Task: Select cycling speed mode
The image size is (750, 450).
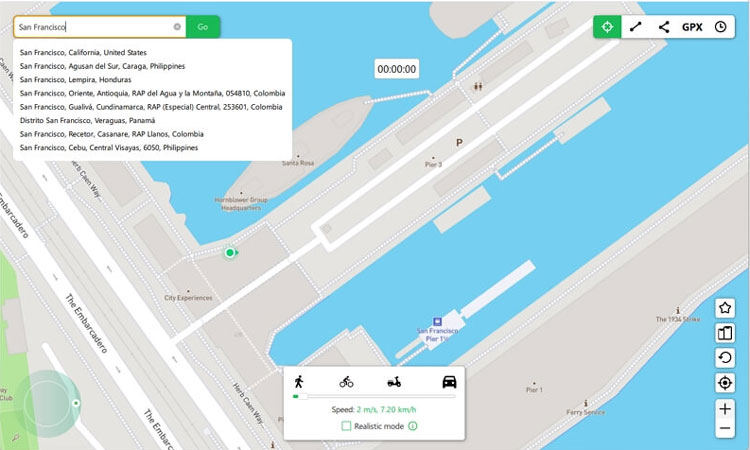Action: (346, 382)
